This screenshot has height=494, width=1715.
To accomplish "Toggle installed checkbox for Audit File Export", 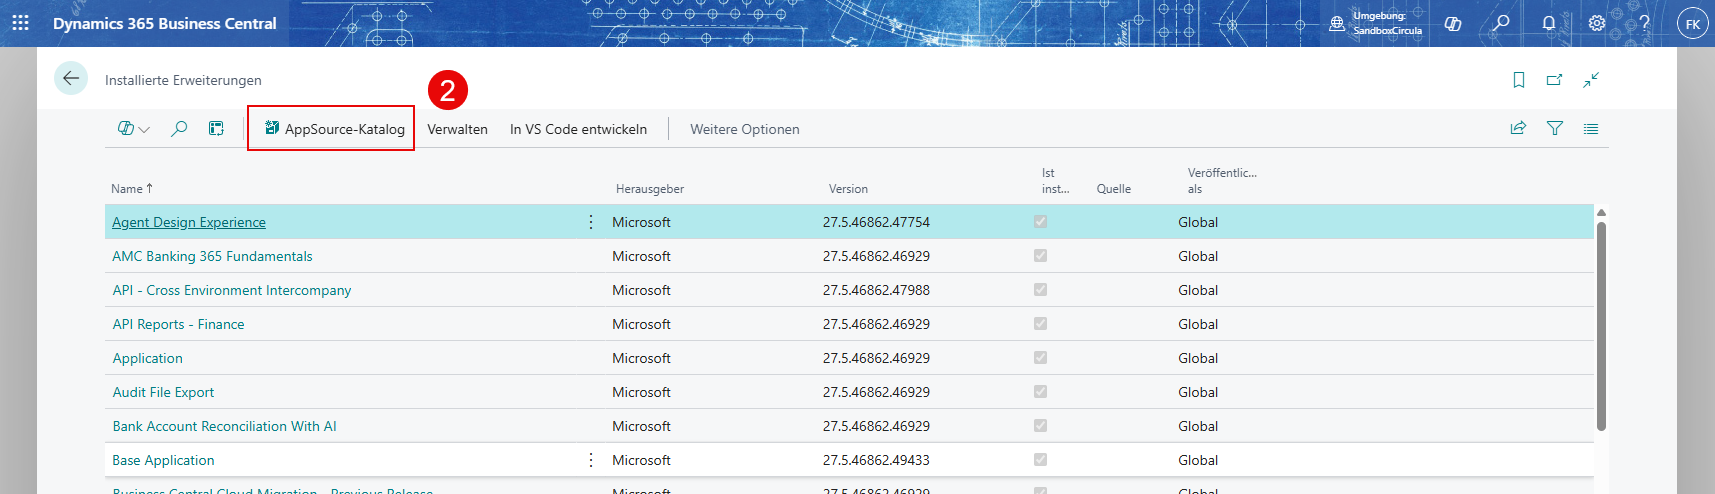I will click(x=1040, y=391).
